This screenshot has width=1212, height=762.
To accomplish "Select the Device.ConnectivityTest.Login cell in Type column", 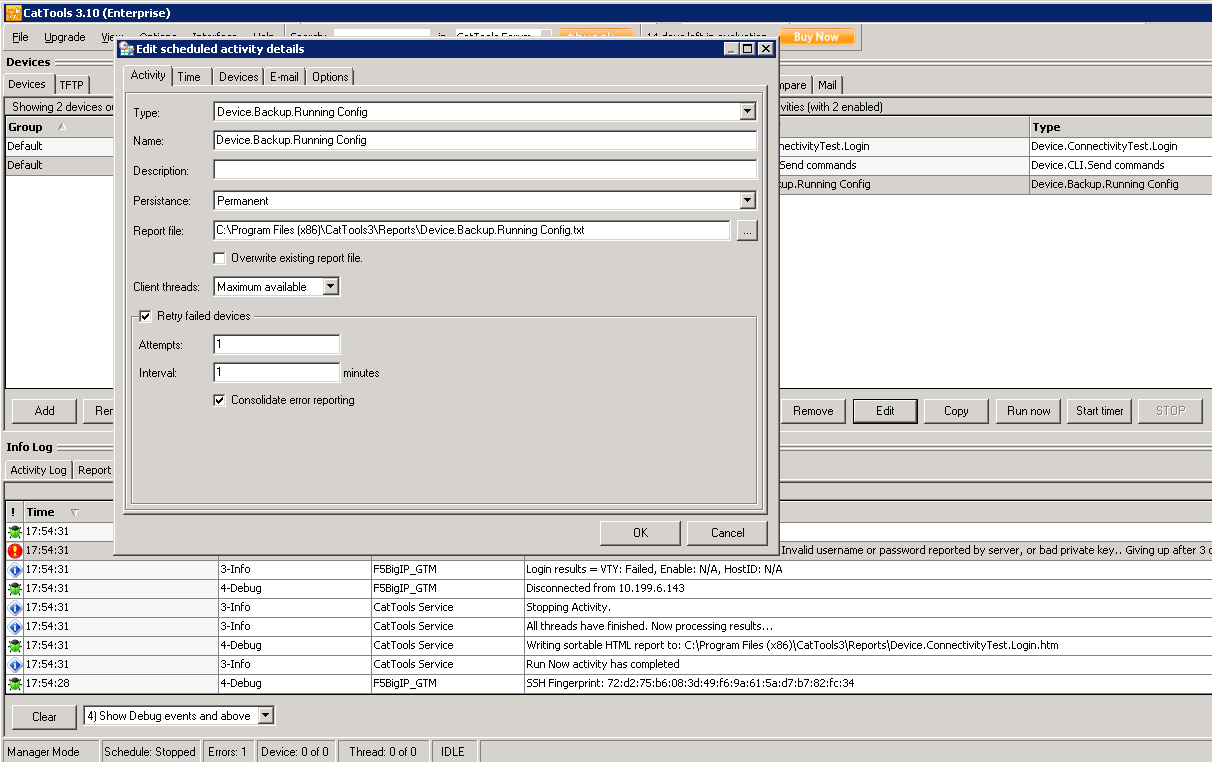I will click(1120, 146).
